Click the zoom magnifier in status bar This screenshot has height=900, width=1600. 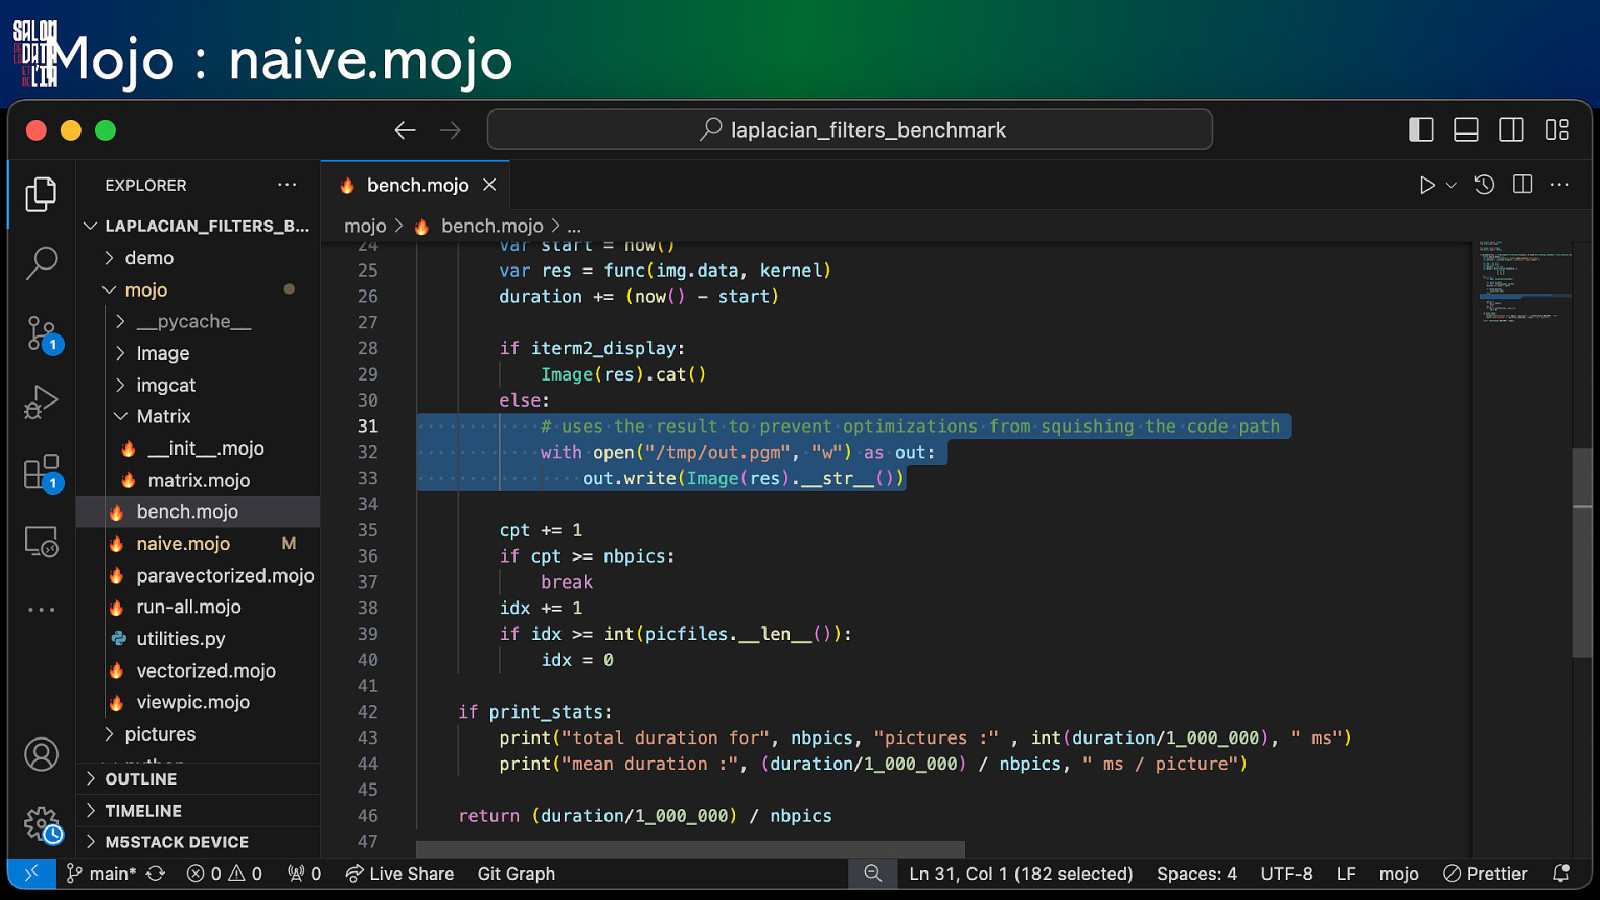(873, 873)
